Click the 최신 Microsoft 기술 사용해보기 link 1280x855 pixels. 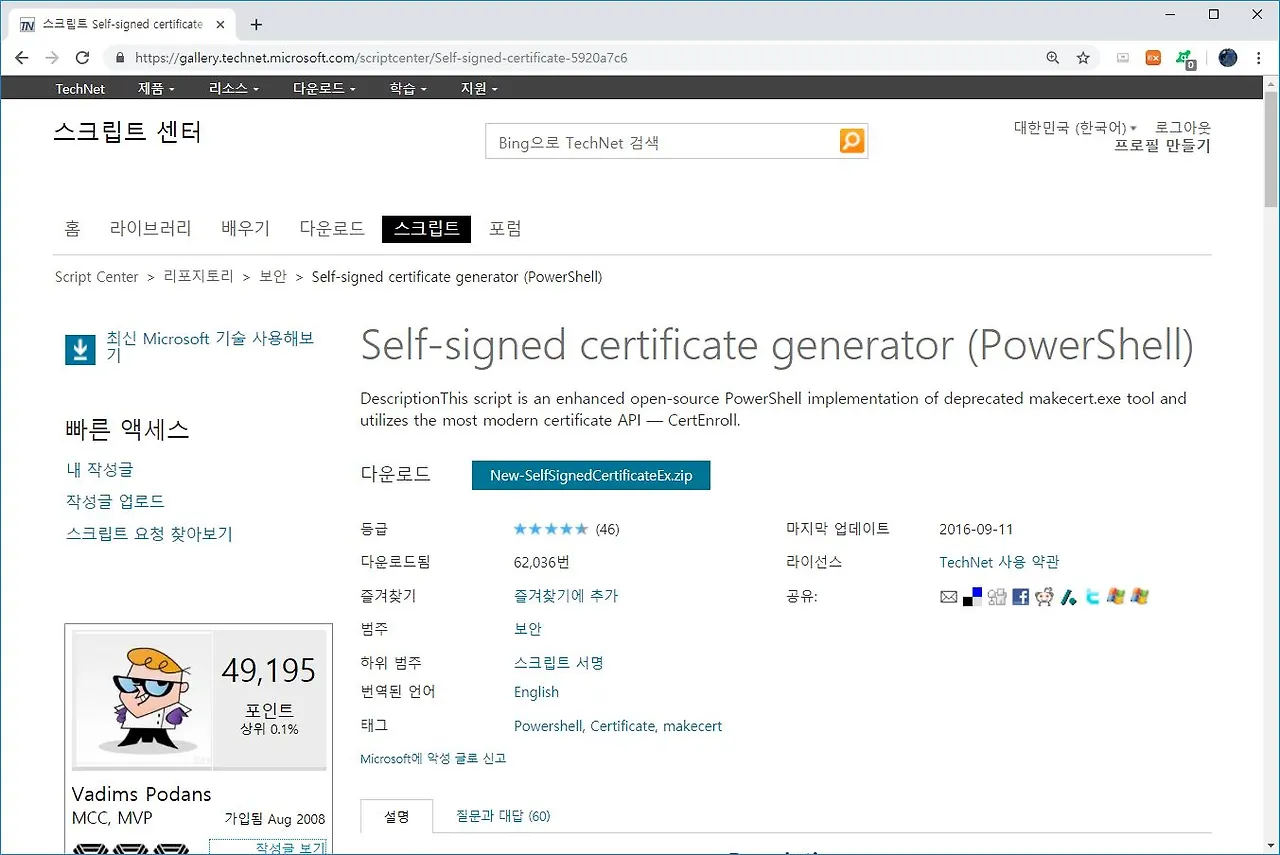[x=210, y=347]
